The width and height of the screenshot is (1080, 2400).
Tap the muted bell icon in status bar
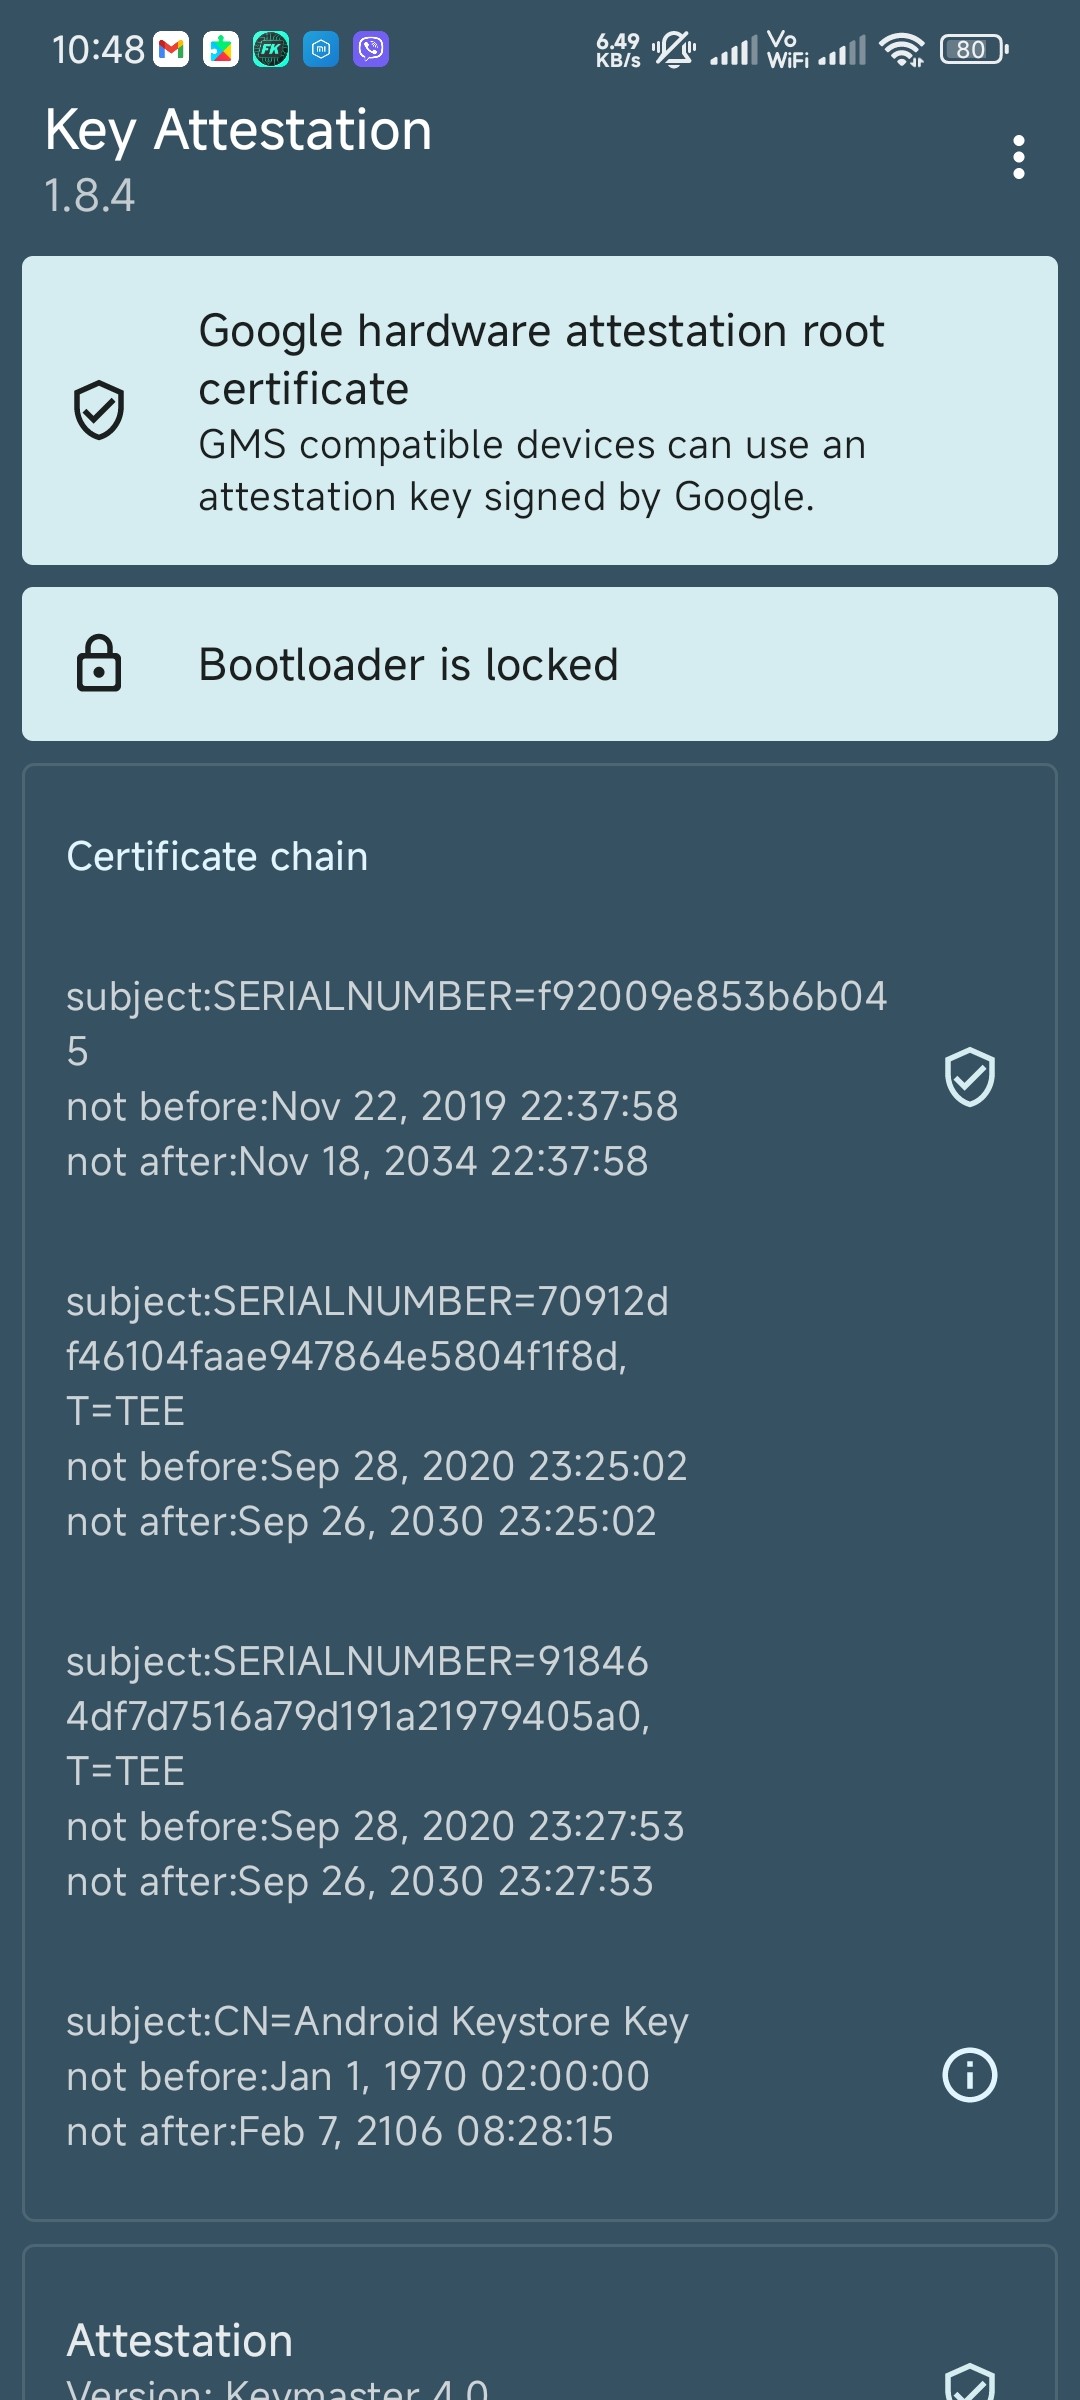click(x=675, y=48)
